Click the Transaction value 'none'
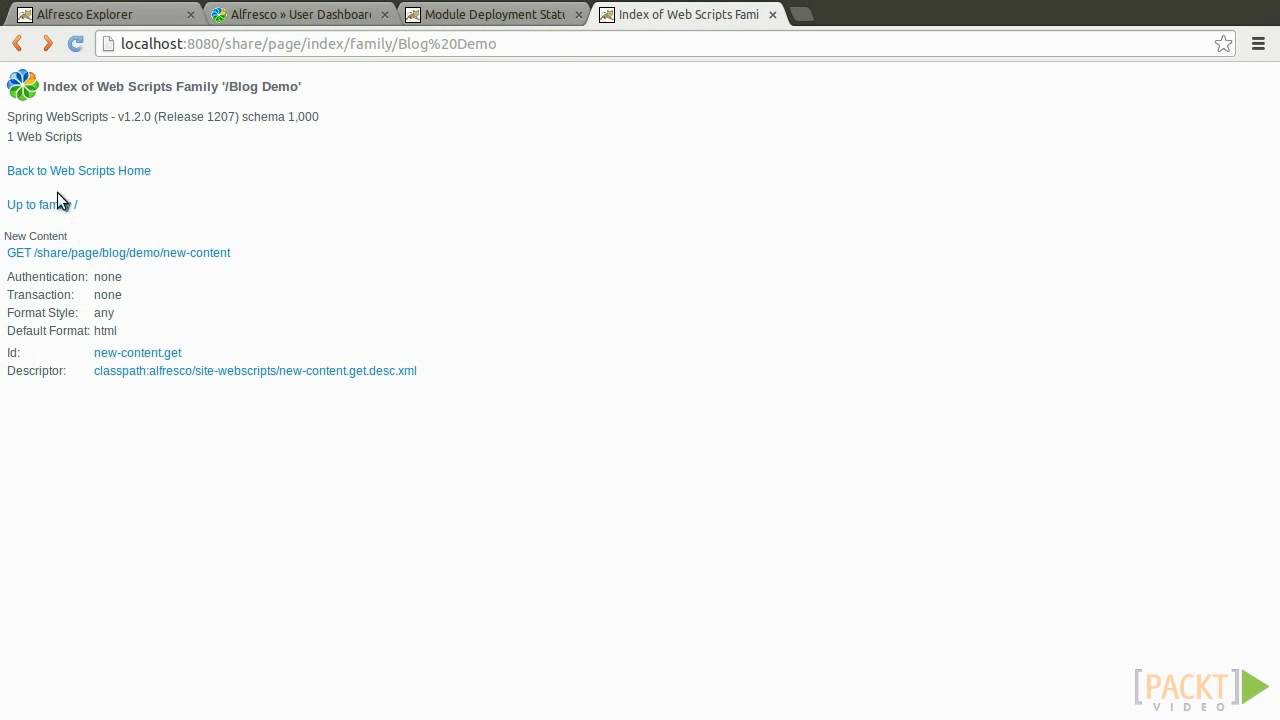 pos(108,295)
